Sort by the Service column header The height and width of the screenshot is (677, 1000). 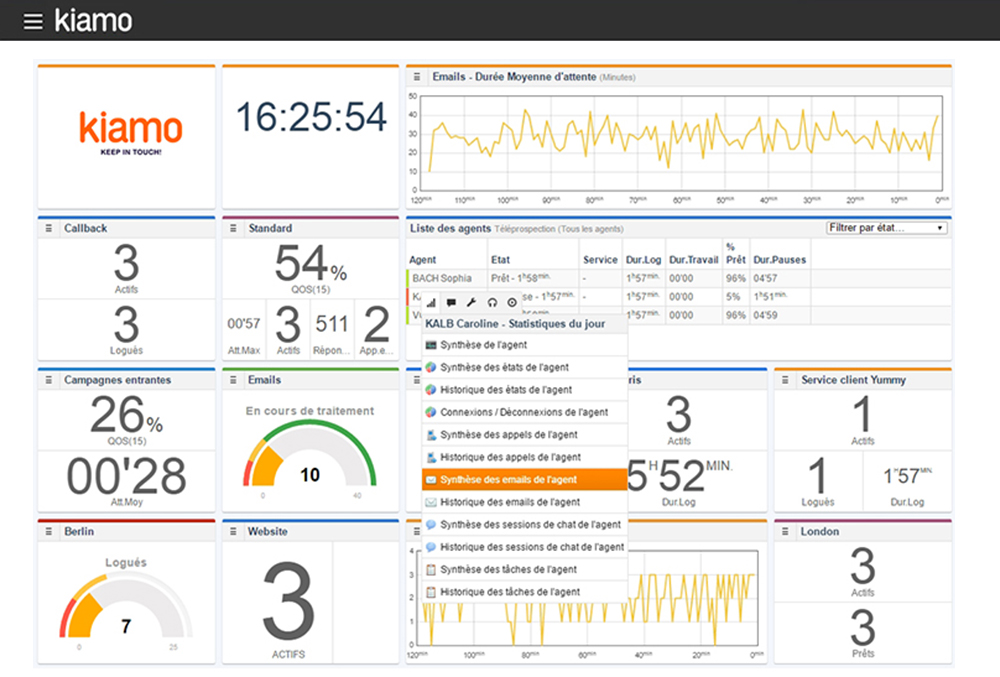(600, 259)
